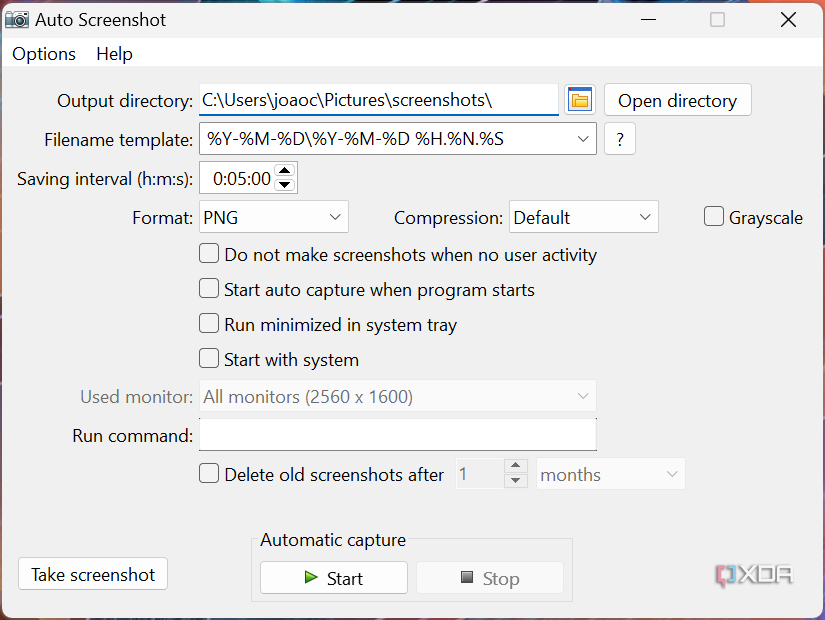Toggle Run minimized in system tray
The image size is (825, 620).
(x=209, y=323)
